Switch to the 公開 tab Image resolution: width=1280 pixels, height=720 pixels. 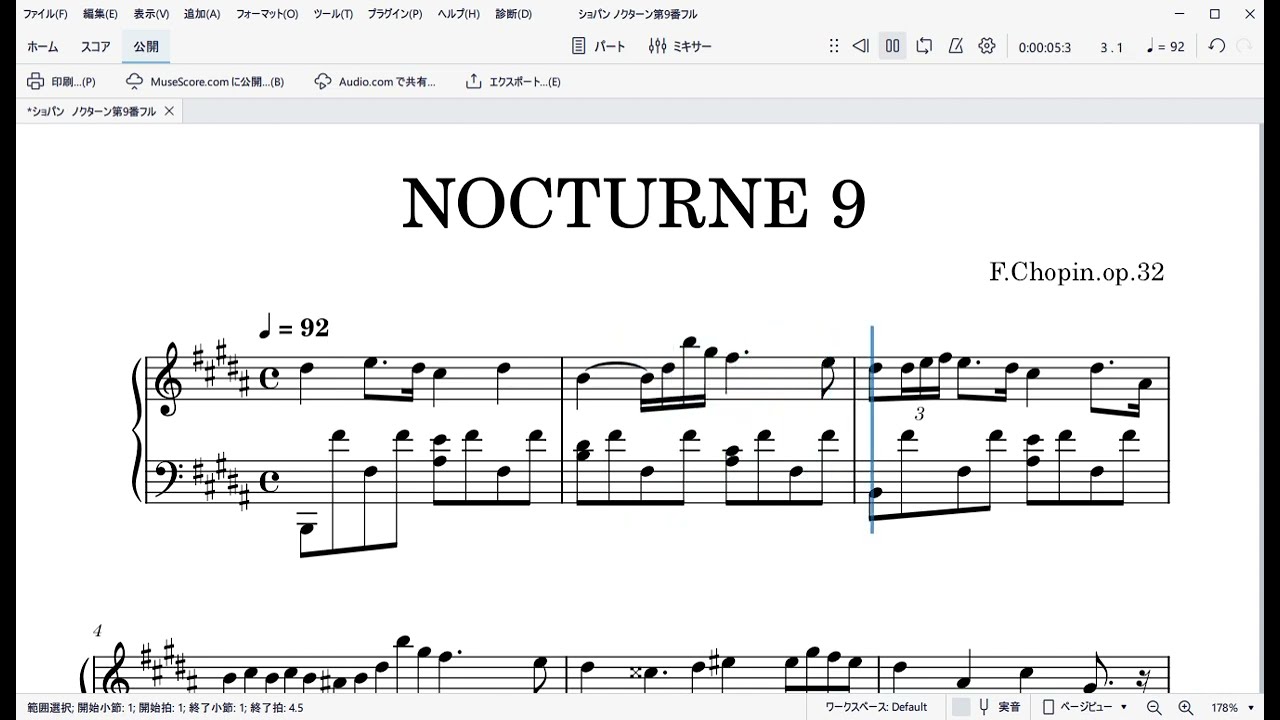coord(146,47)
